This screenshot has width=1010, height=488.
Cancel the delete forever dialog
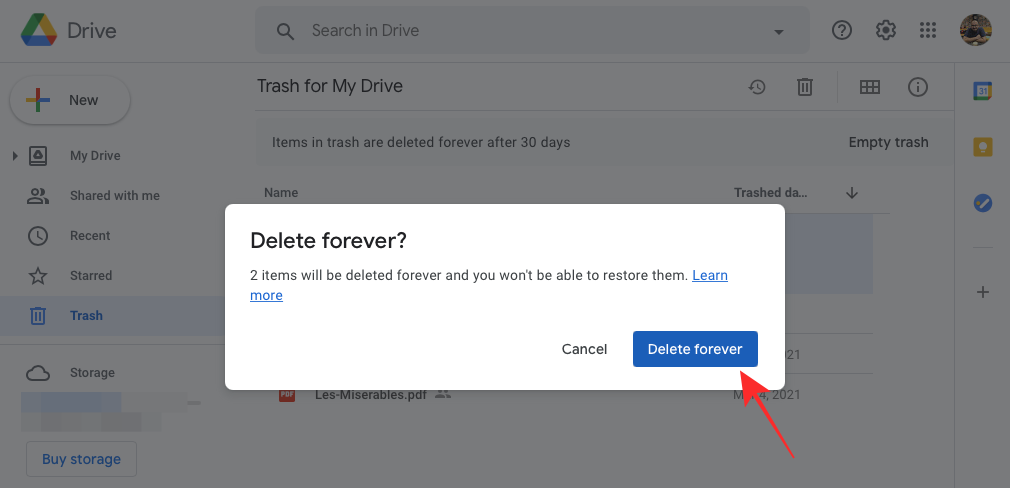(584, 349)
